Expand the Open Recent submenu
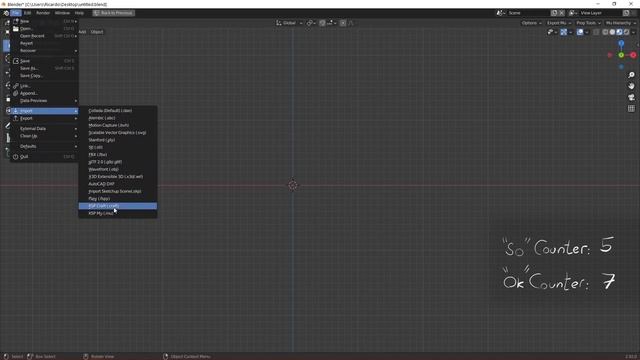Image resolution: width=640 pixels, height=360 pixels. [x=44, y=36]
